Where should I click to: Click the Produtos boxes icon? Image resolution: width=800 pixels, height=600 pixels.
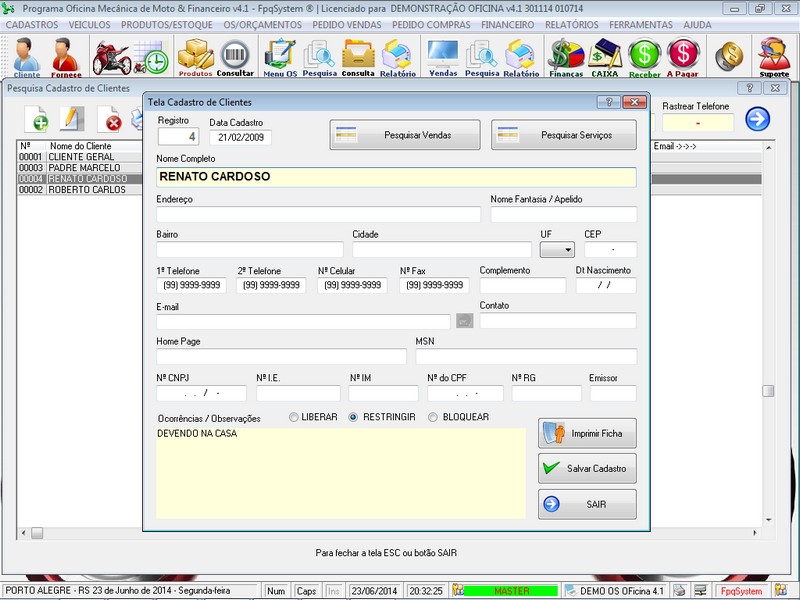[x=195, y=56]
